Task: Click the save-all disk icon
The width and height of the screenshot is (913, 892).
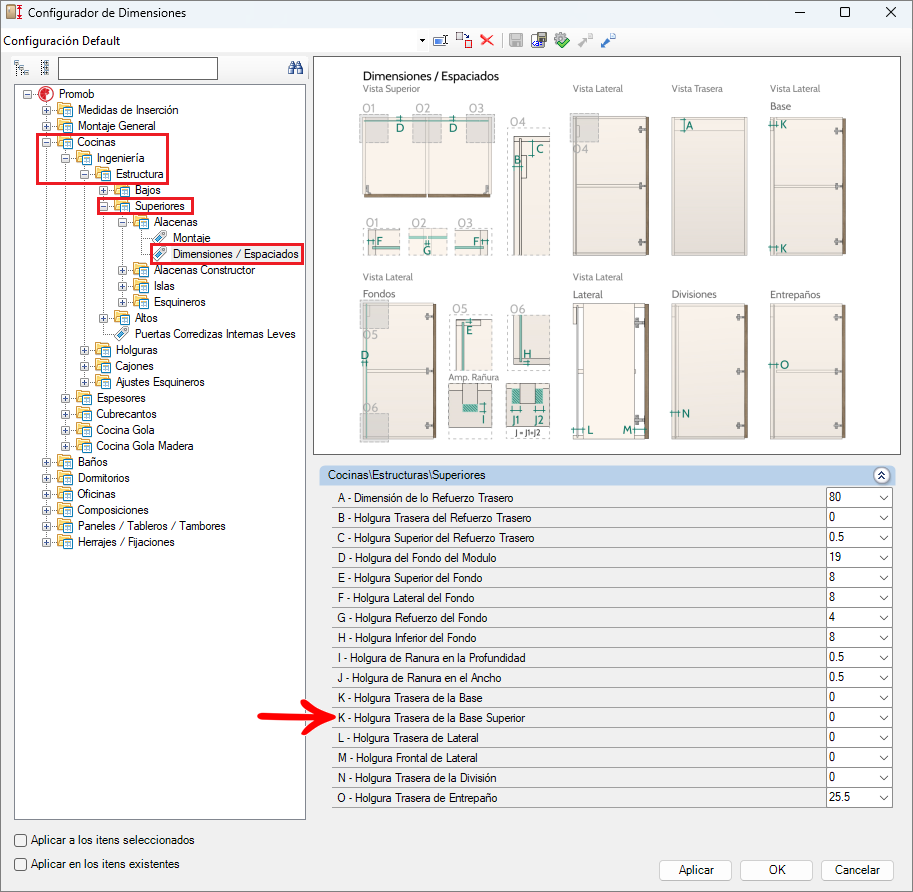Action: tap(539, 41)
